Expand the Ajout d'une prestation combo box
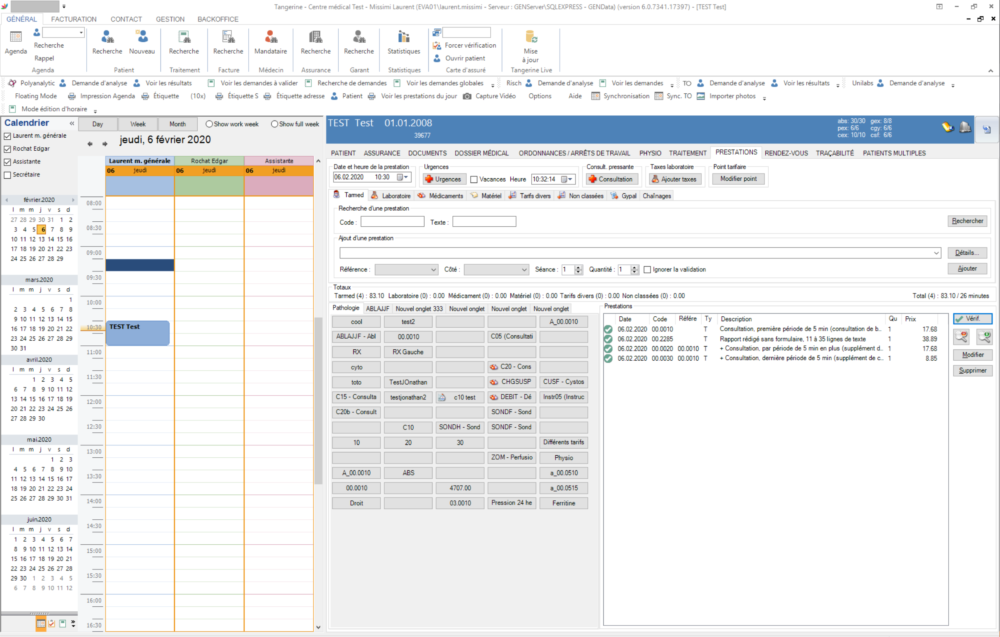This screenshot has height=637, width=1000. point(936,253)
